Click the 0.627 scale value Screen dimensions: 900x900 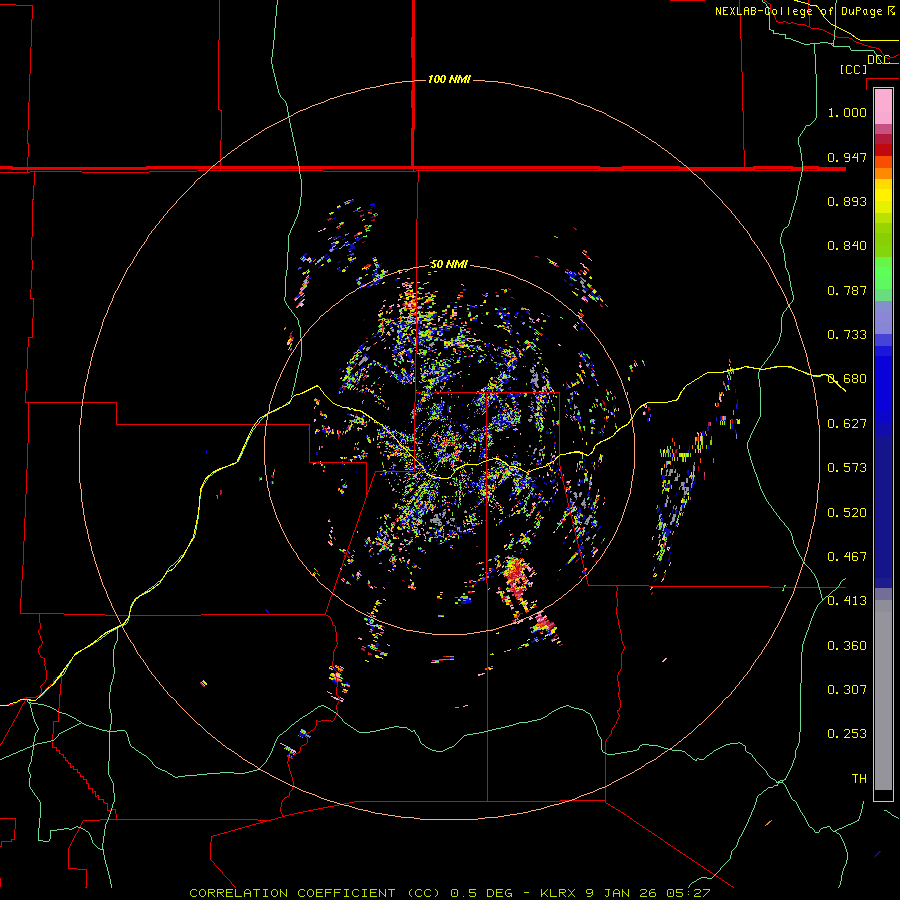pos(847,424)
